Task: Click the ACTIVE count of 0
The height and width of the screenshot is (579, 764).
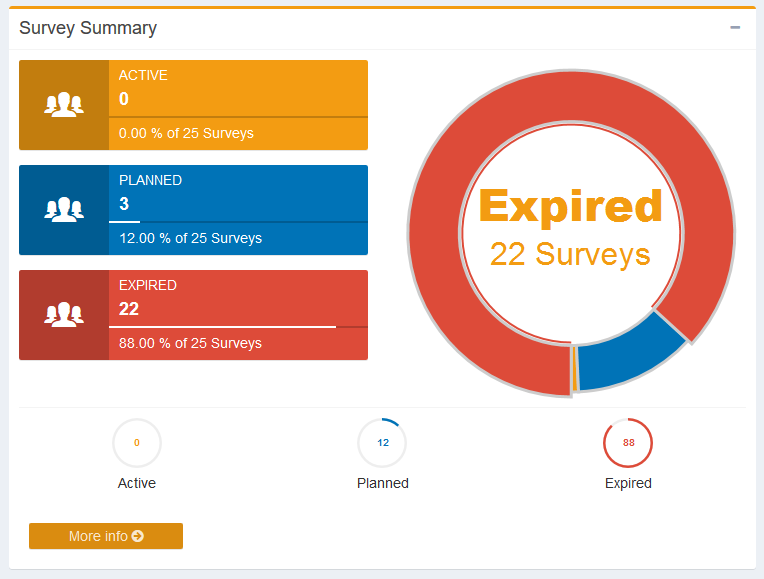Action: click(124, 98)
